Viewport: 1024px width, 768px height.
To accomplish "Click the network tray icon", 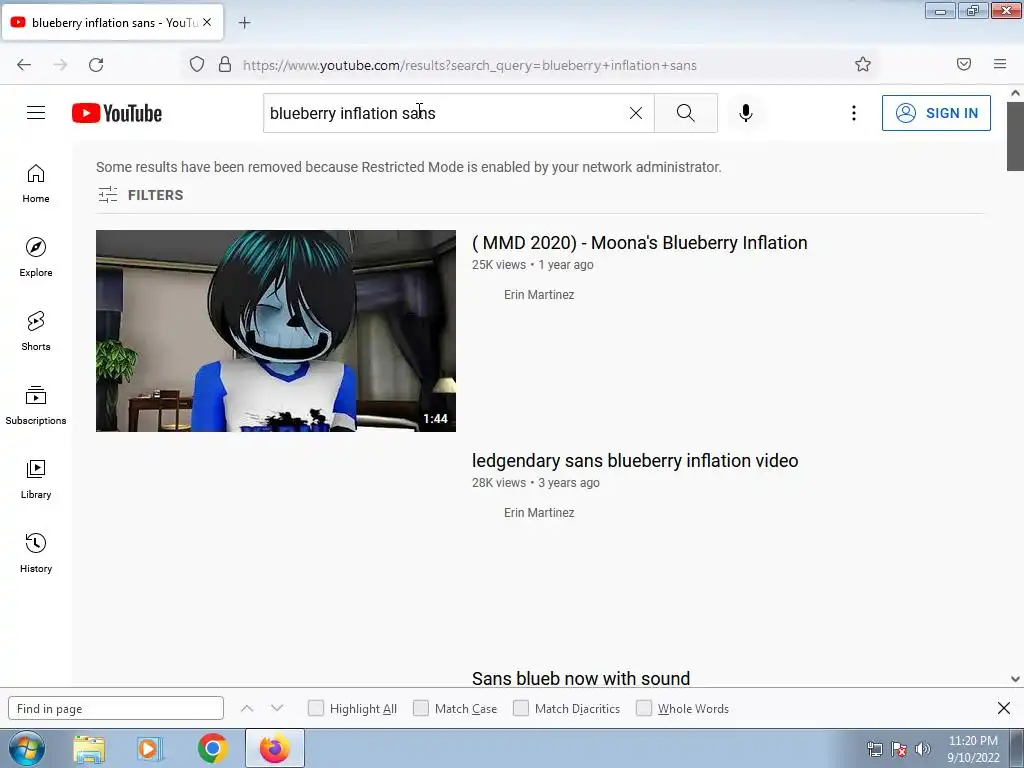I will pos(874,749).
